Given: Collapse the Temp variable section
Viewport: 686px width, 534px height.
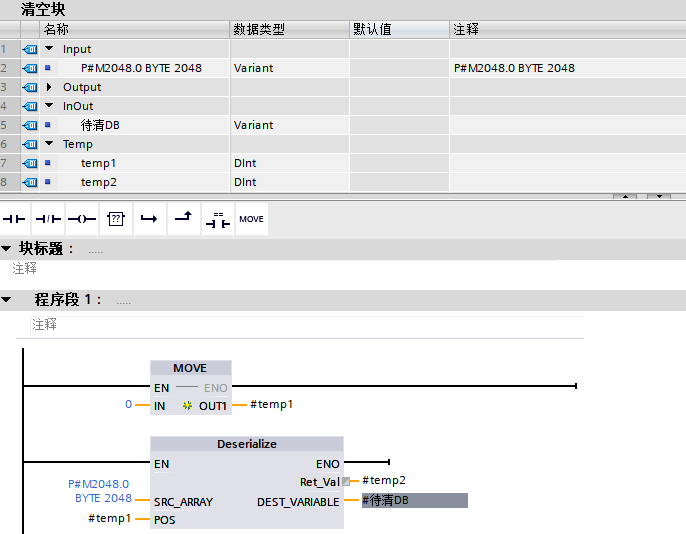Looking at the screenshot, I should (48, 144).
